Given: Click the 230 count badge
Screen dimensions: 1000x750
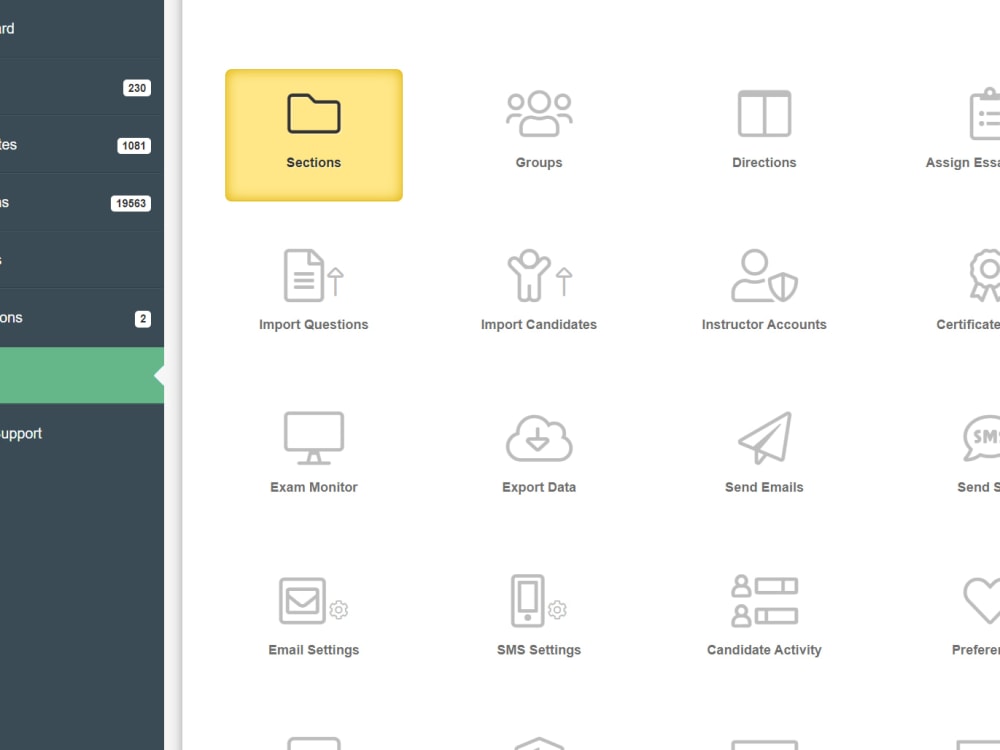Looking at the screenshot, I should pos(136,88).
